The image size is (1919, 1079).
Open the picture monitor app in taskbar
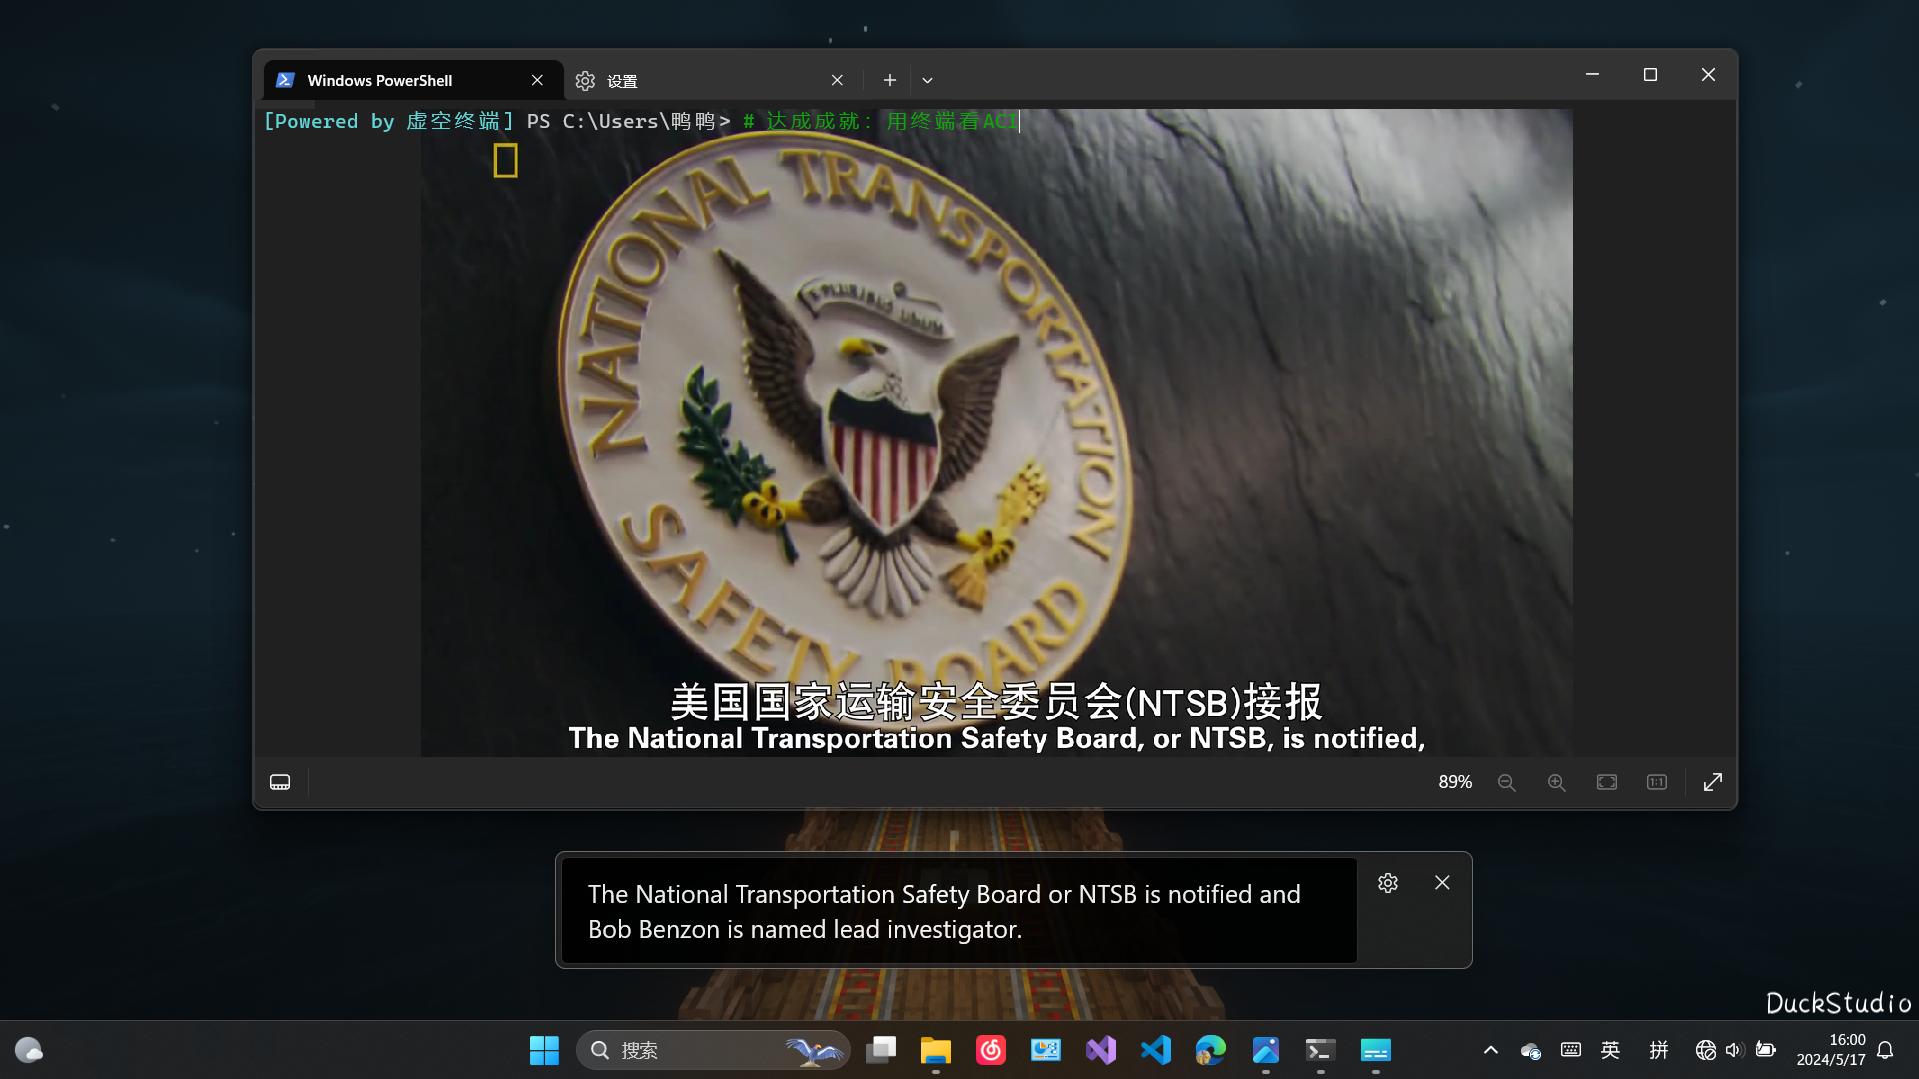click(1046, 1050)
